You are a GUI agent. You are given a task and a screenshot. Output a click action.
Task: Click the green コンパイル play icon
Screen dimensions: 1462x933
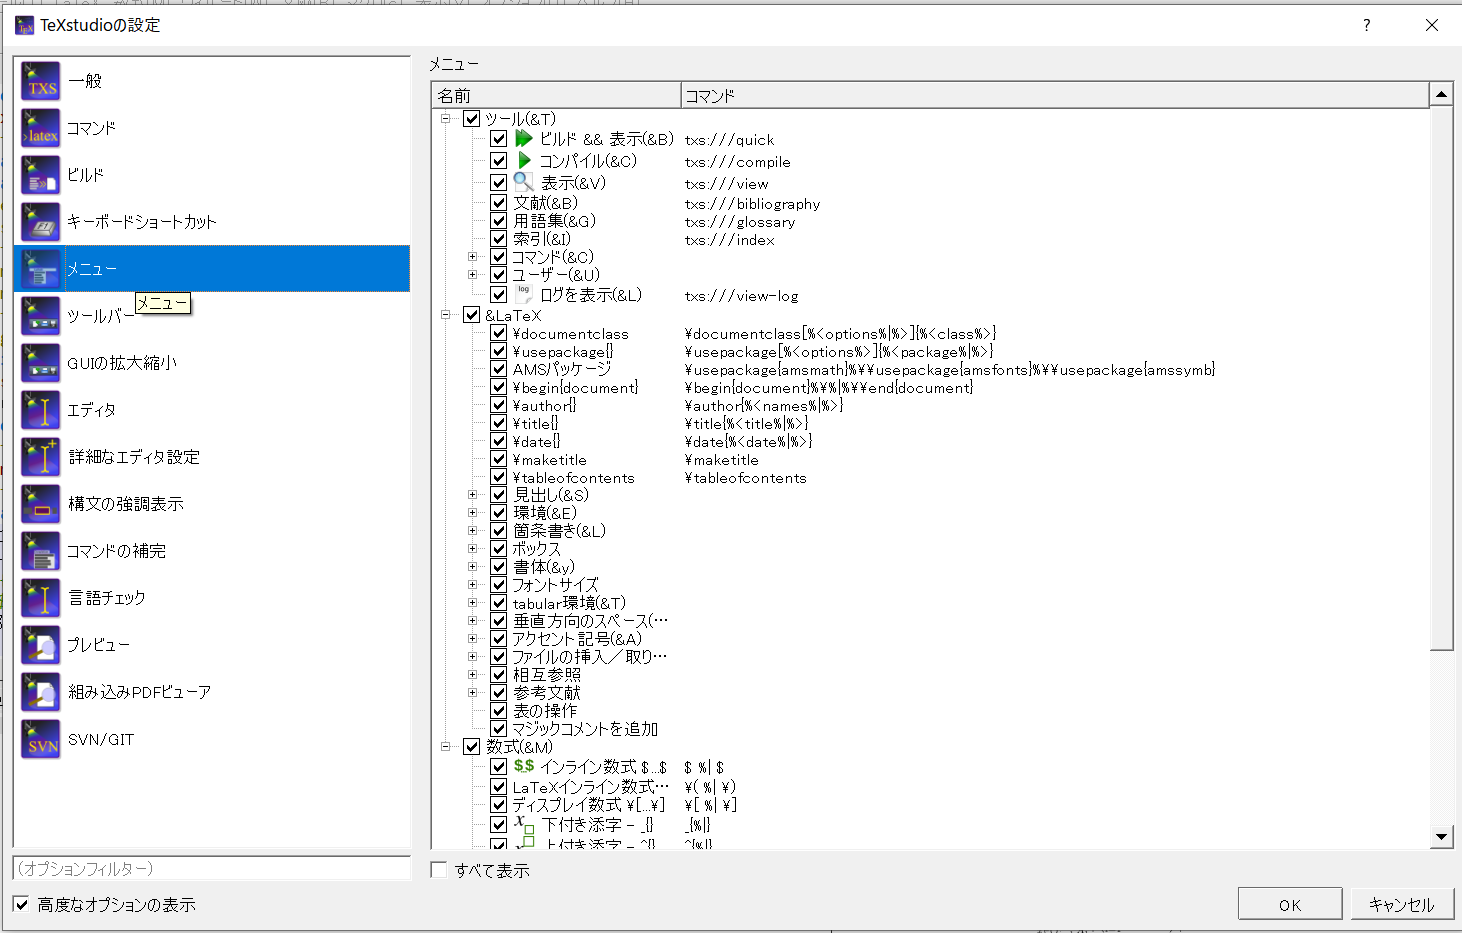click(524, 160)
